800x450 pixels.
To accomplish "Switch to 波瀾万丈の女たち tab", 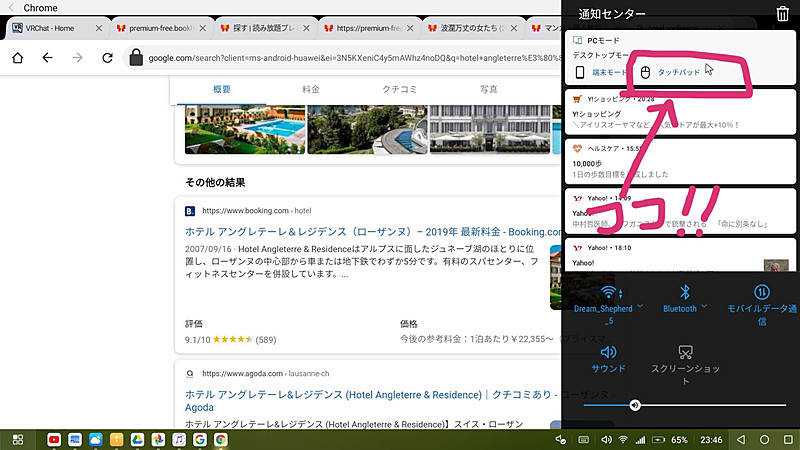I will pos(472,28).
